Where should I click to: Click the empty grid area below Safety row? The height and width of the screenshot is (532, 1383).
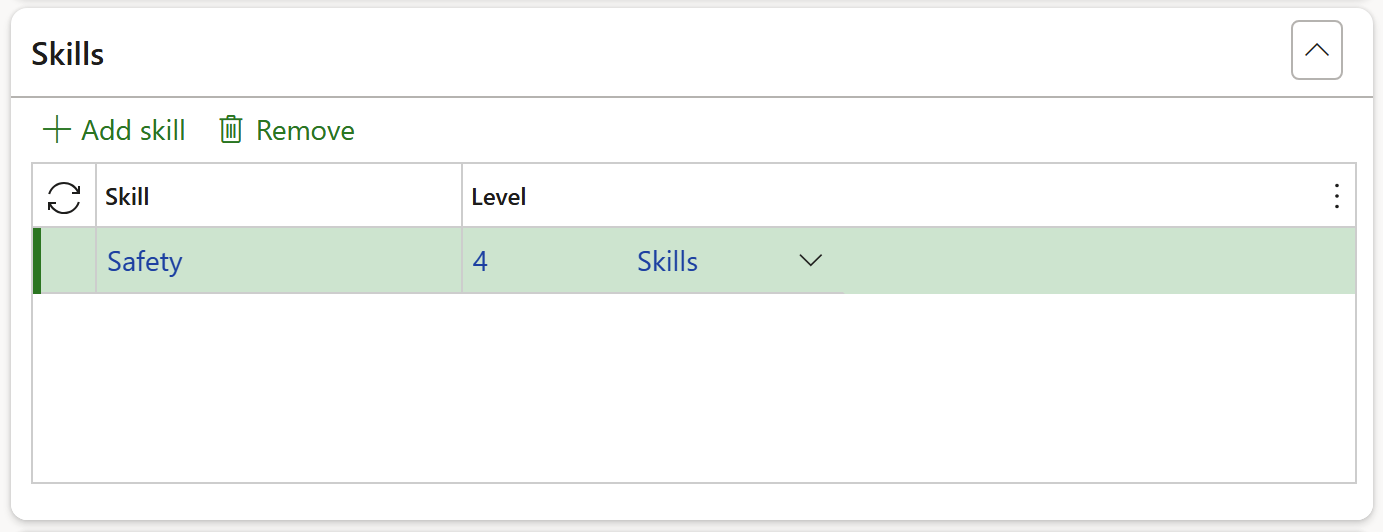click(x=694, y=388)
